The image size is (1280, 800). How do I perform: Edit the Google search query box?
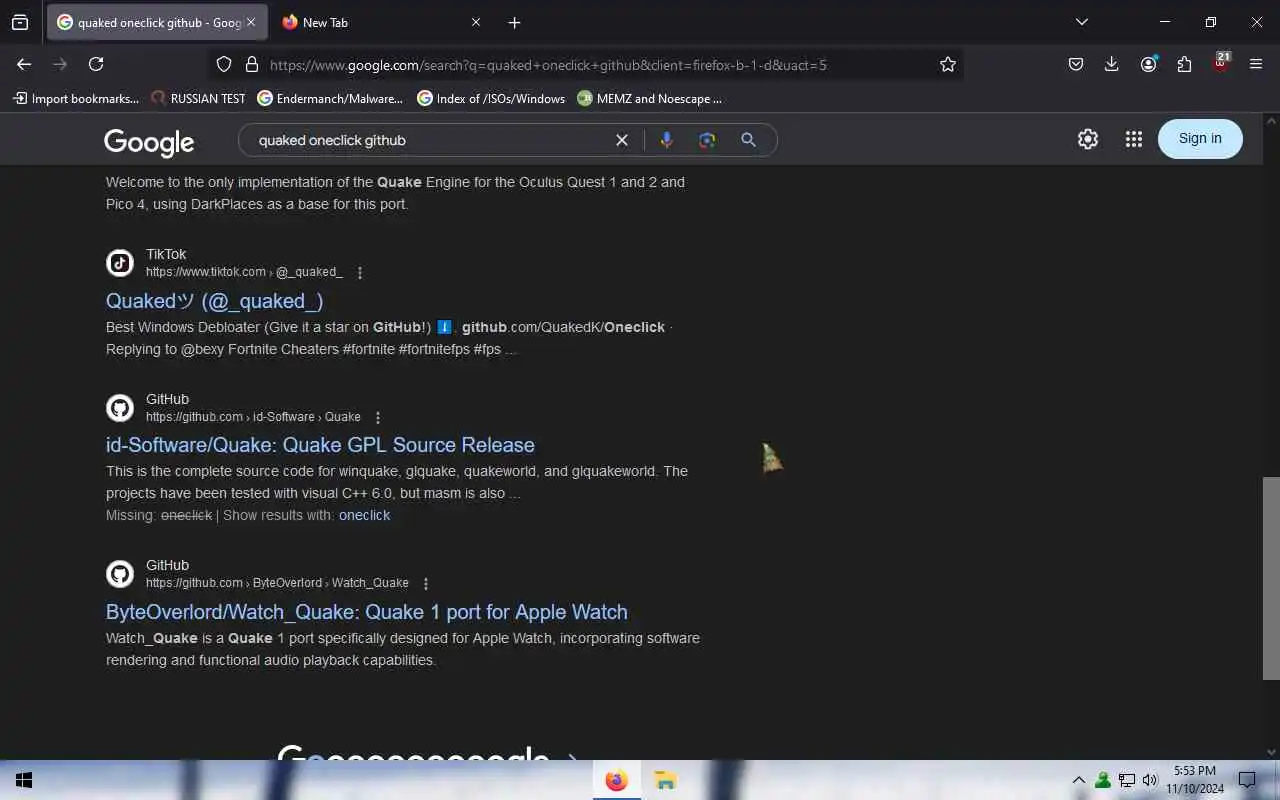click(430, 140)
